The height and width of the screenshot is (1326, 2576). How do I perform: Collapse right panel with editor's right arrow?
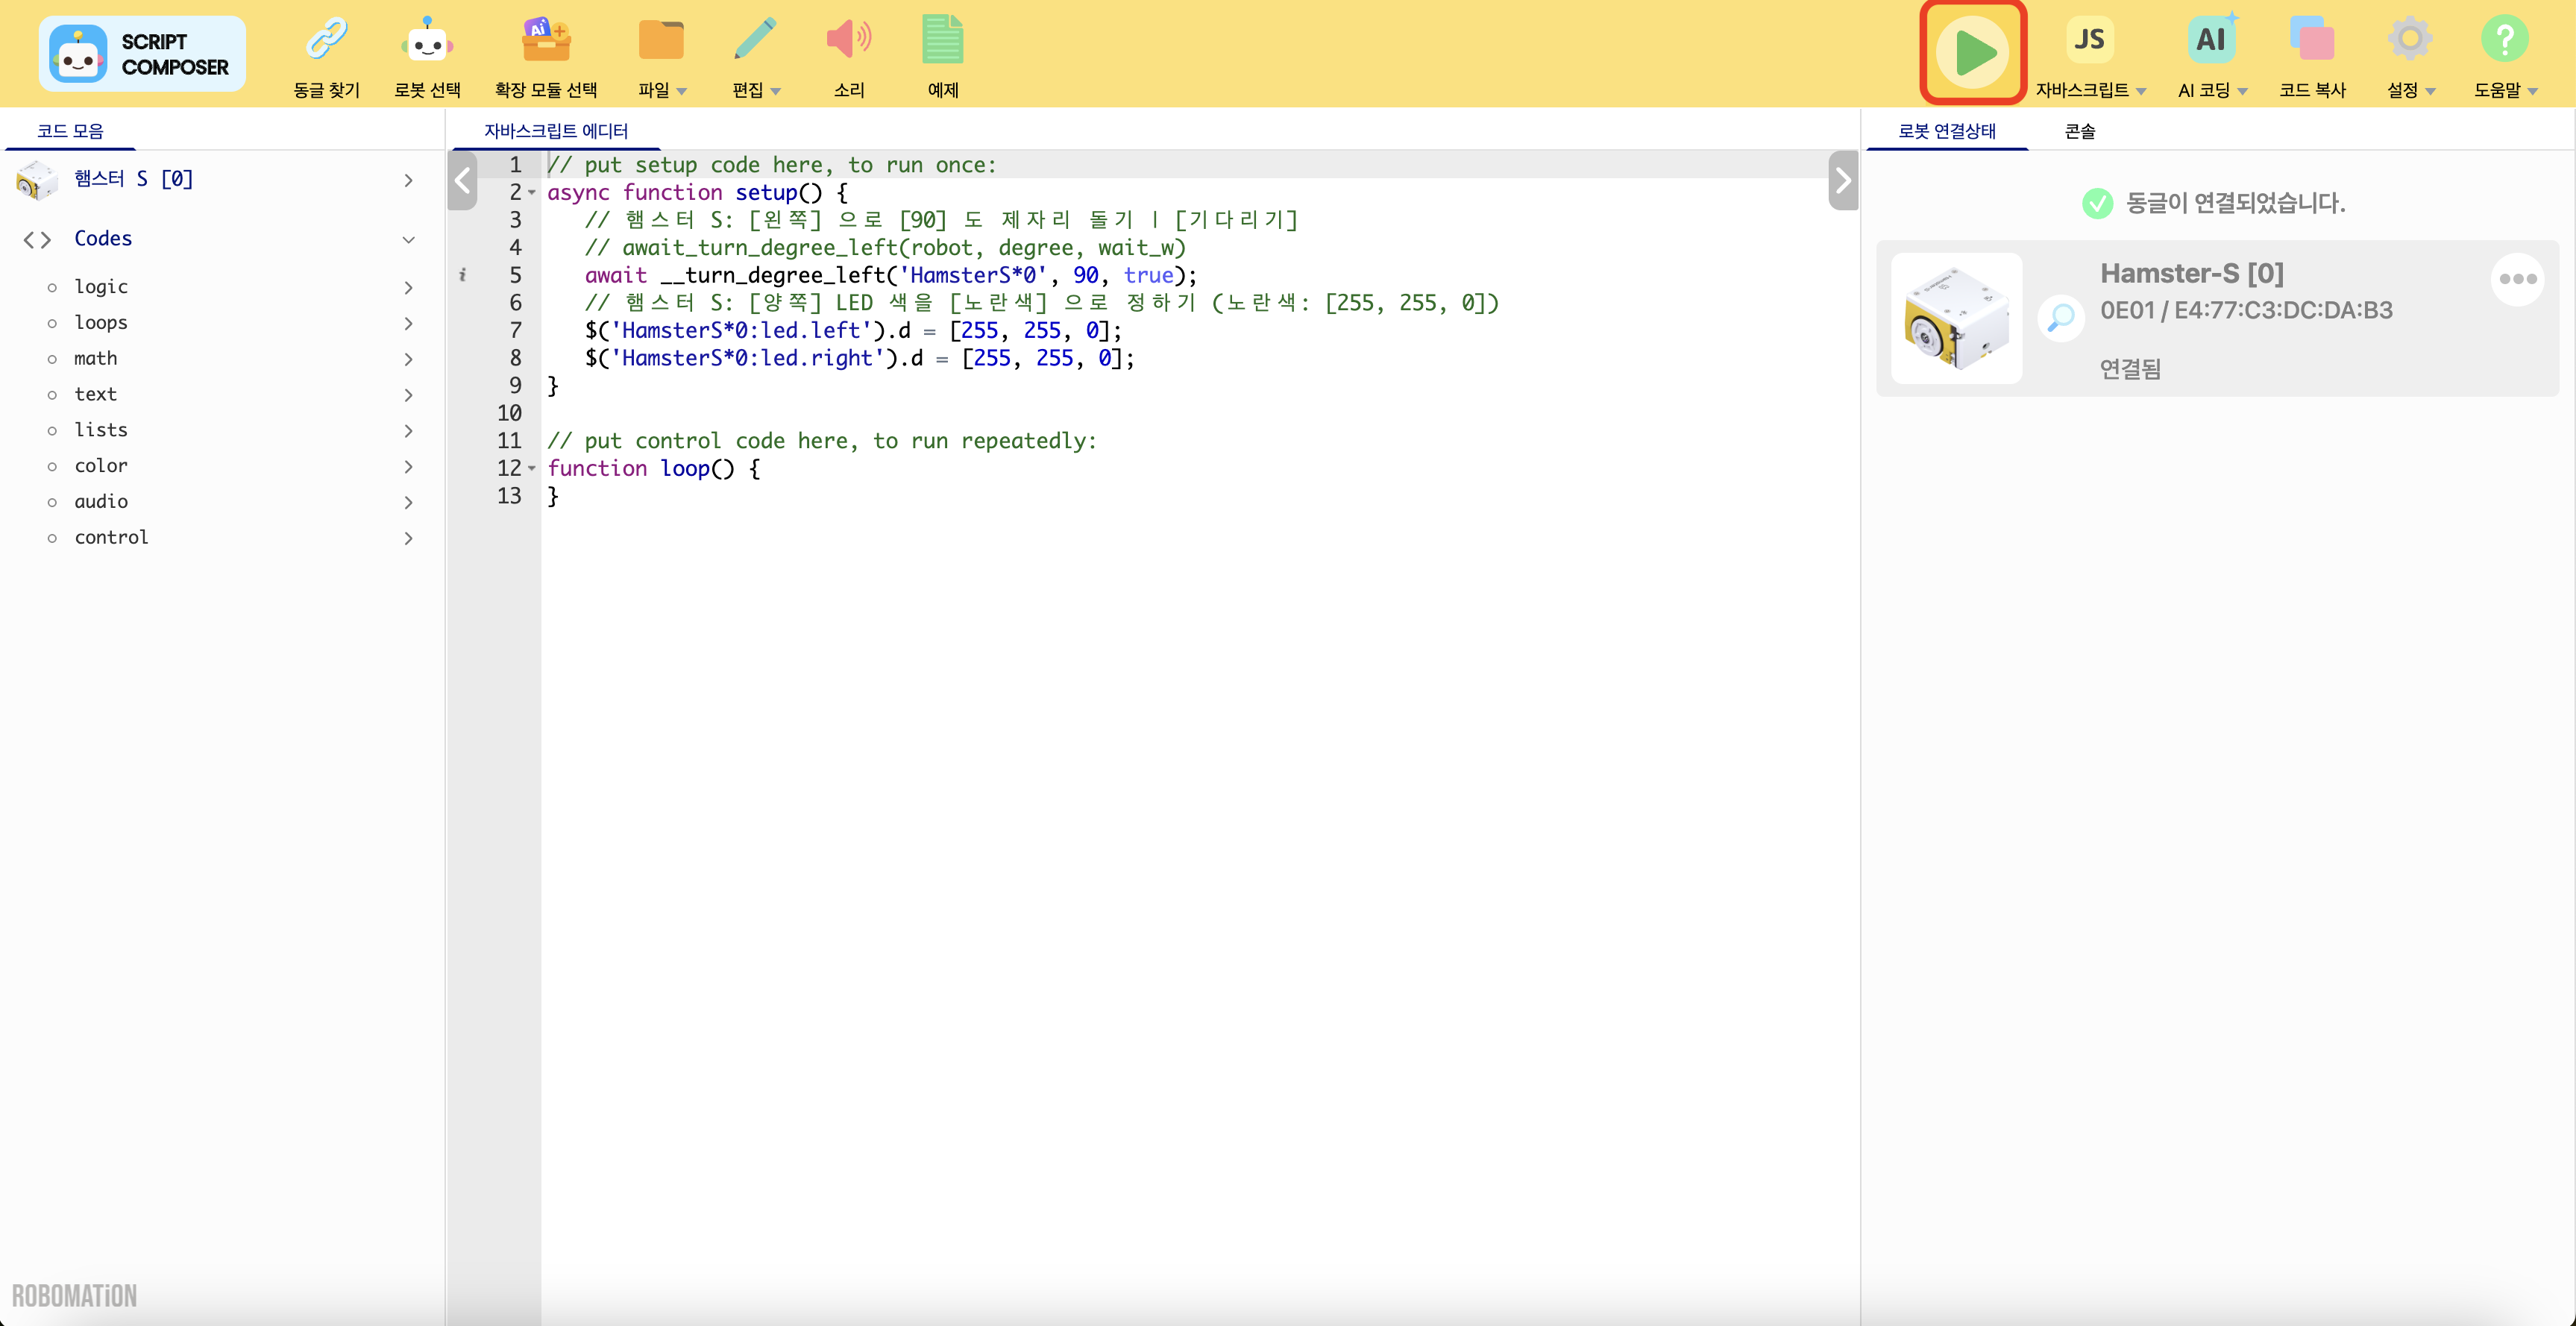(1842, 181)
